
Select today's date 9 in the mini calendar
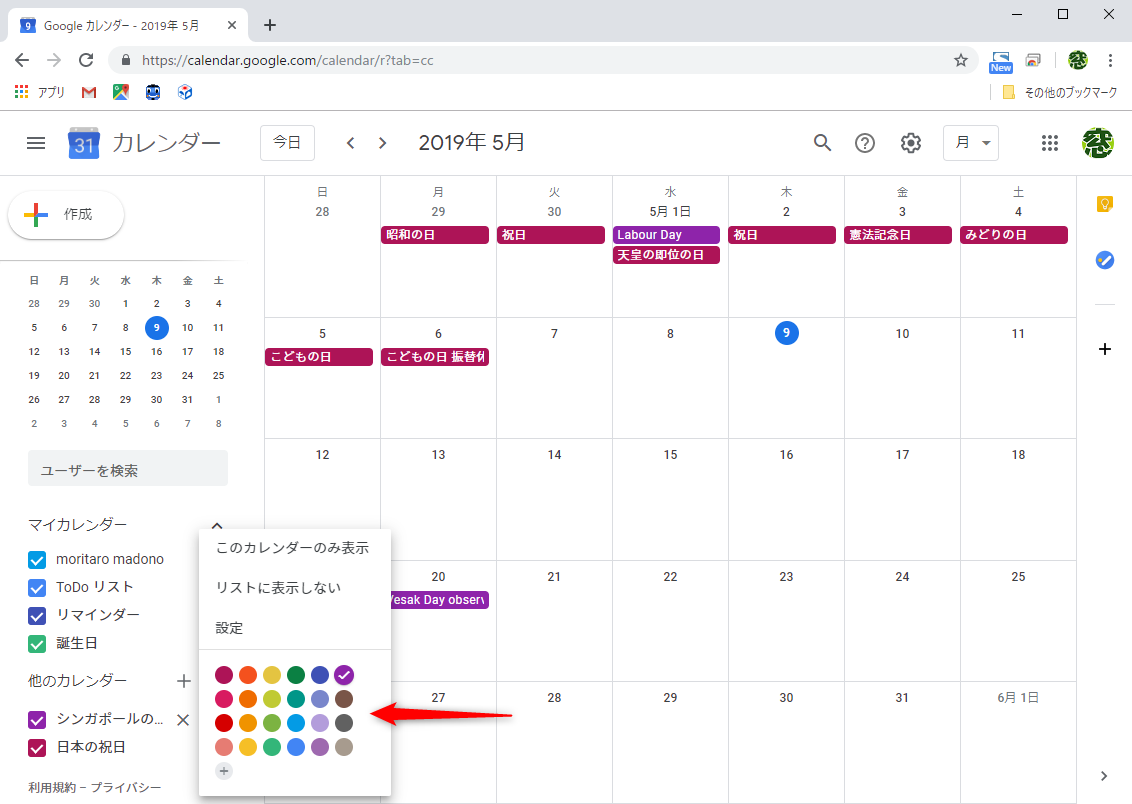tap(156, 327)
